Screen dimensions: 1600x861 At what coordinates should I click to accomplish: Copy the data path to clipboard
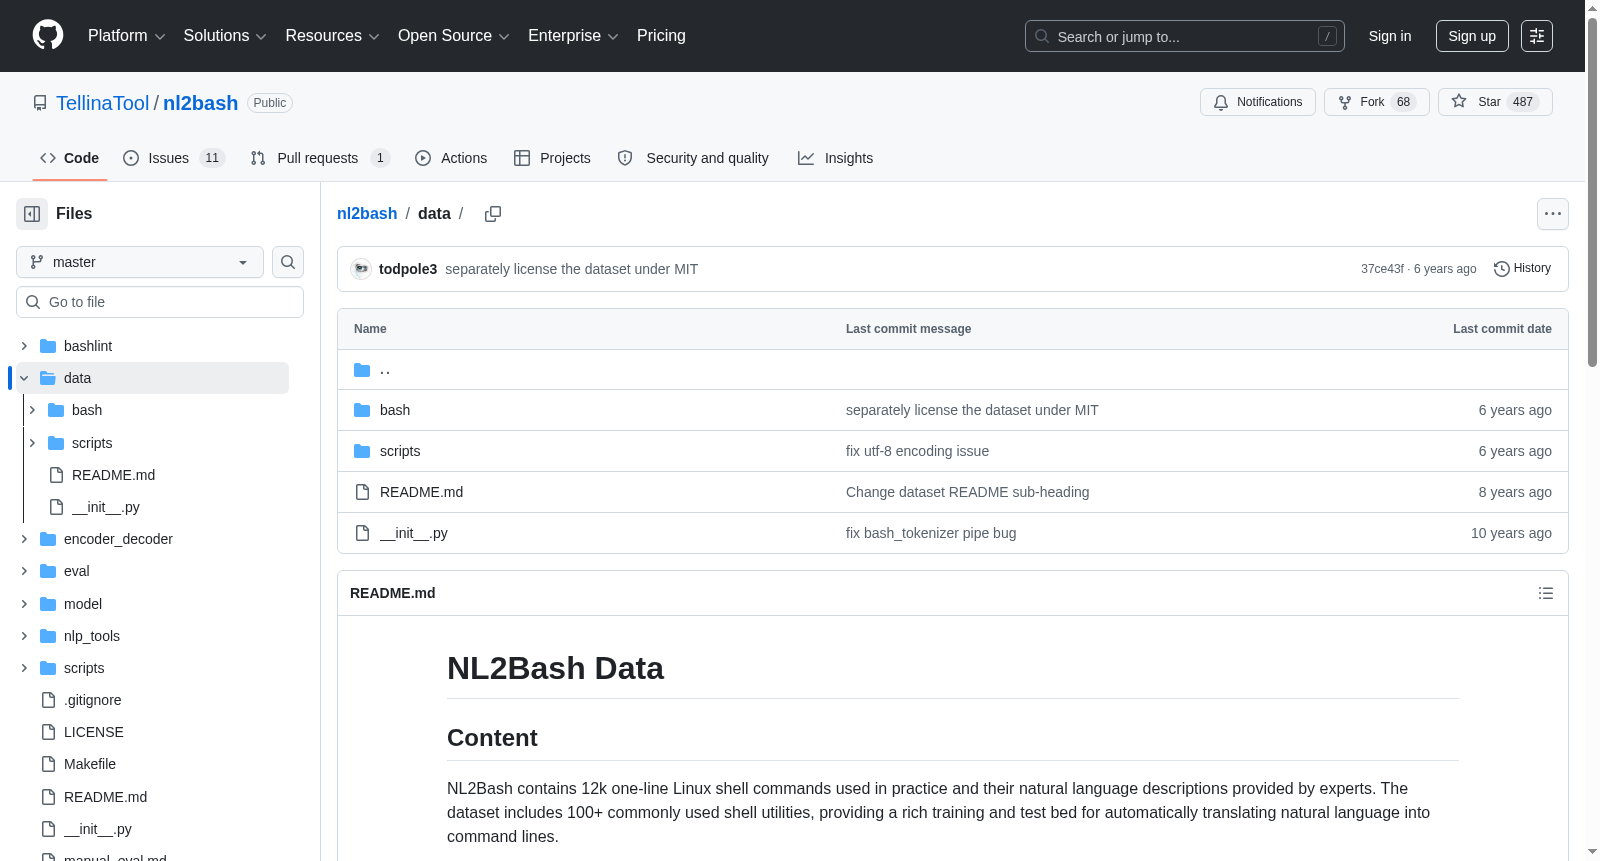493,214
